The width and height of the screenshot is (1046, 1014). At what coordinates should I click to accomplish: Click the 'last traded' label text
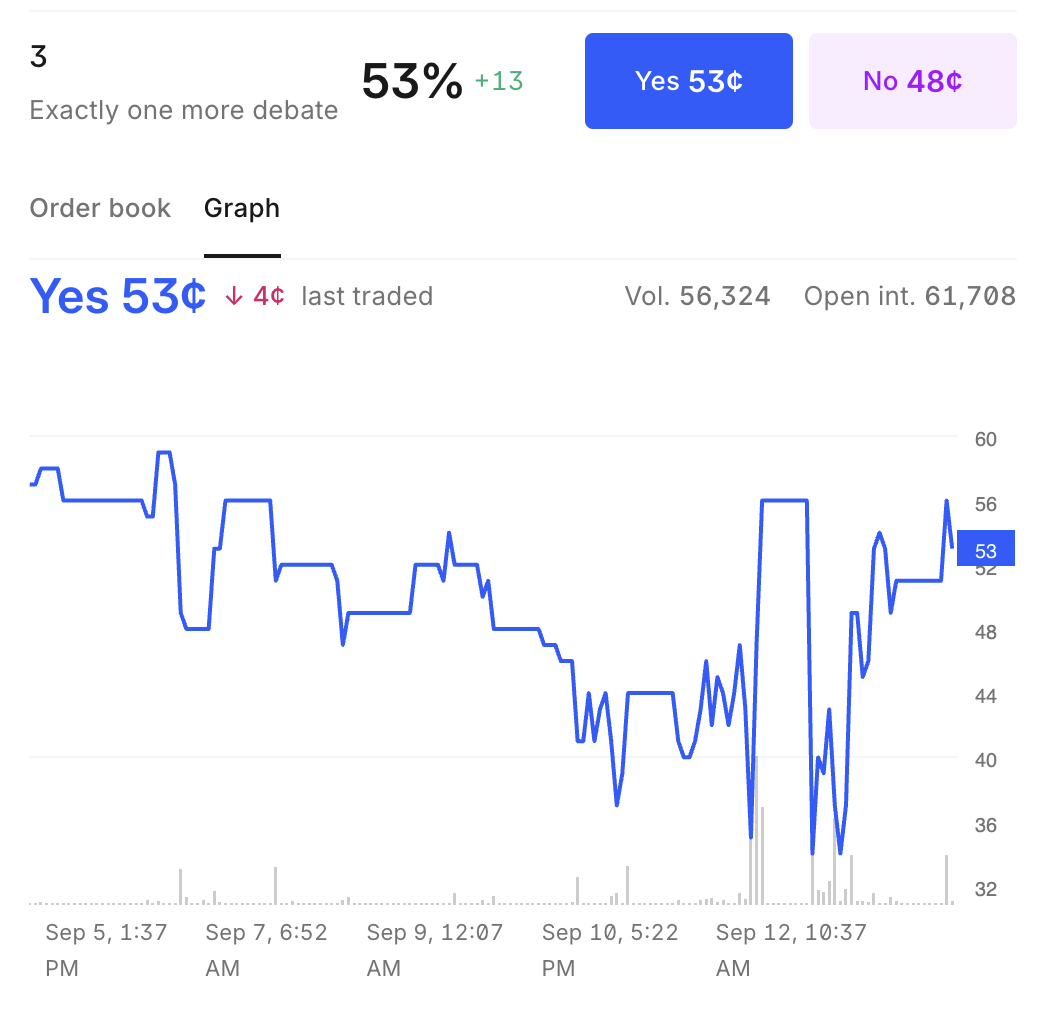367,296
